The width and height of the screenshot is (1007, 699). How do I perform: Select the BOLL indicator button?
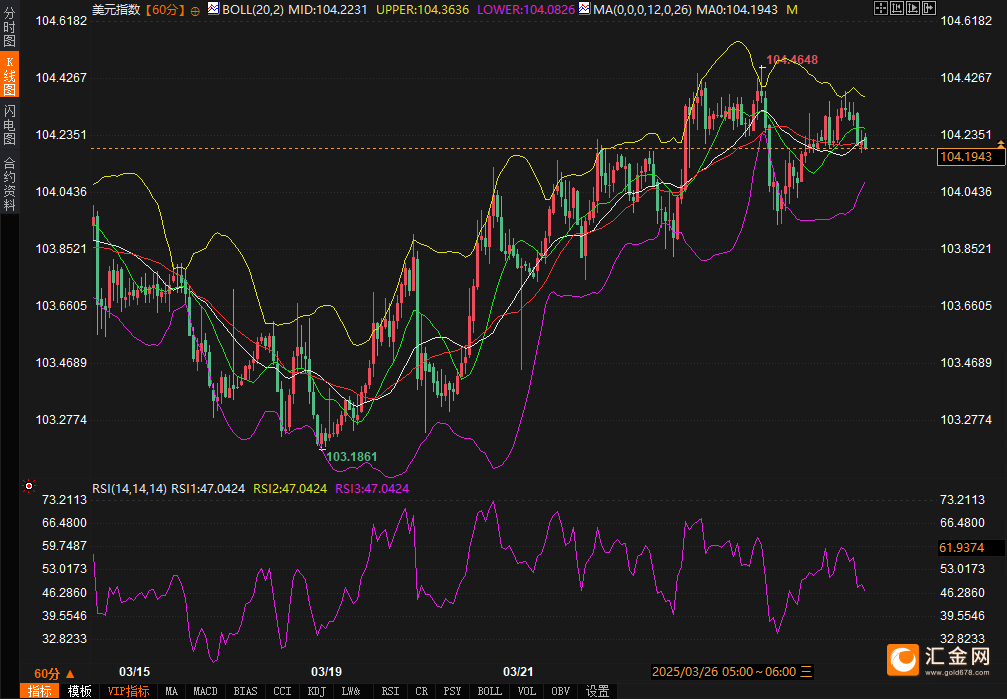(x=489, y=691)
